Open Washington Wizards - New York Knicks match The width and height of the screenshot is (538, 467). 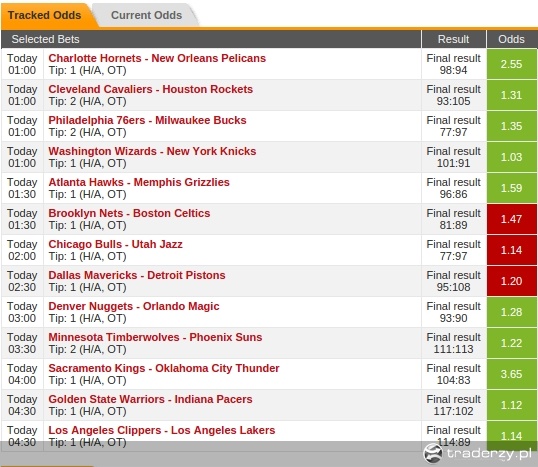pyautogui.click(x=152, y=151)
